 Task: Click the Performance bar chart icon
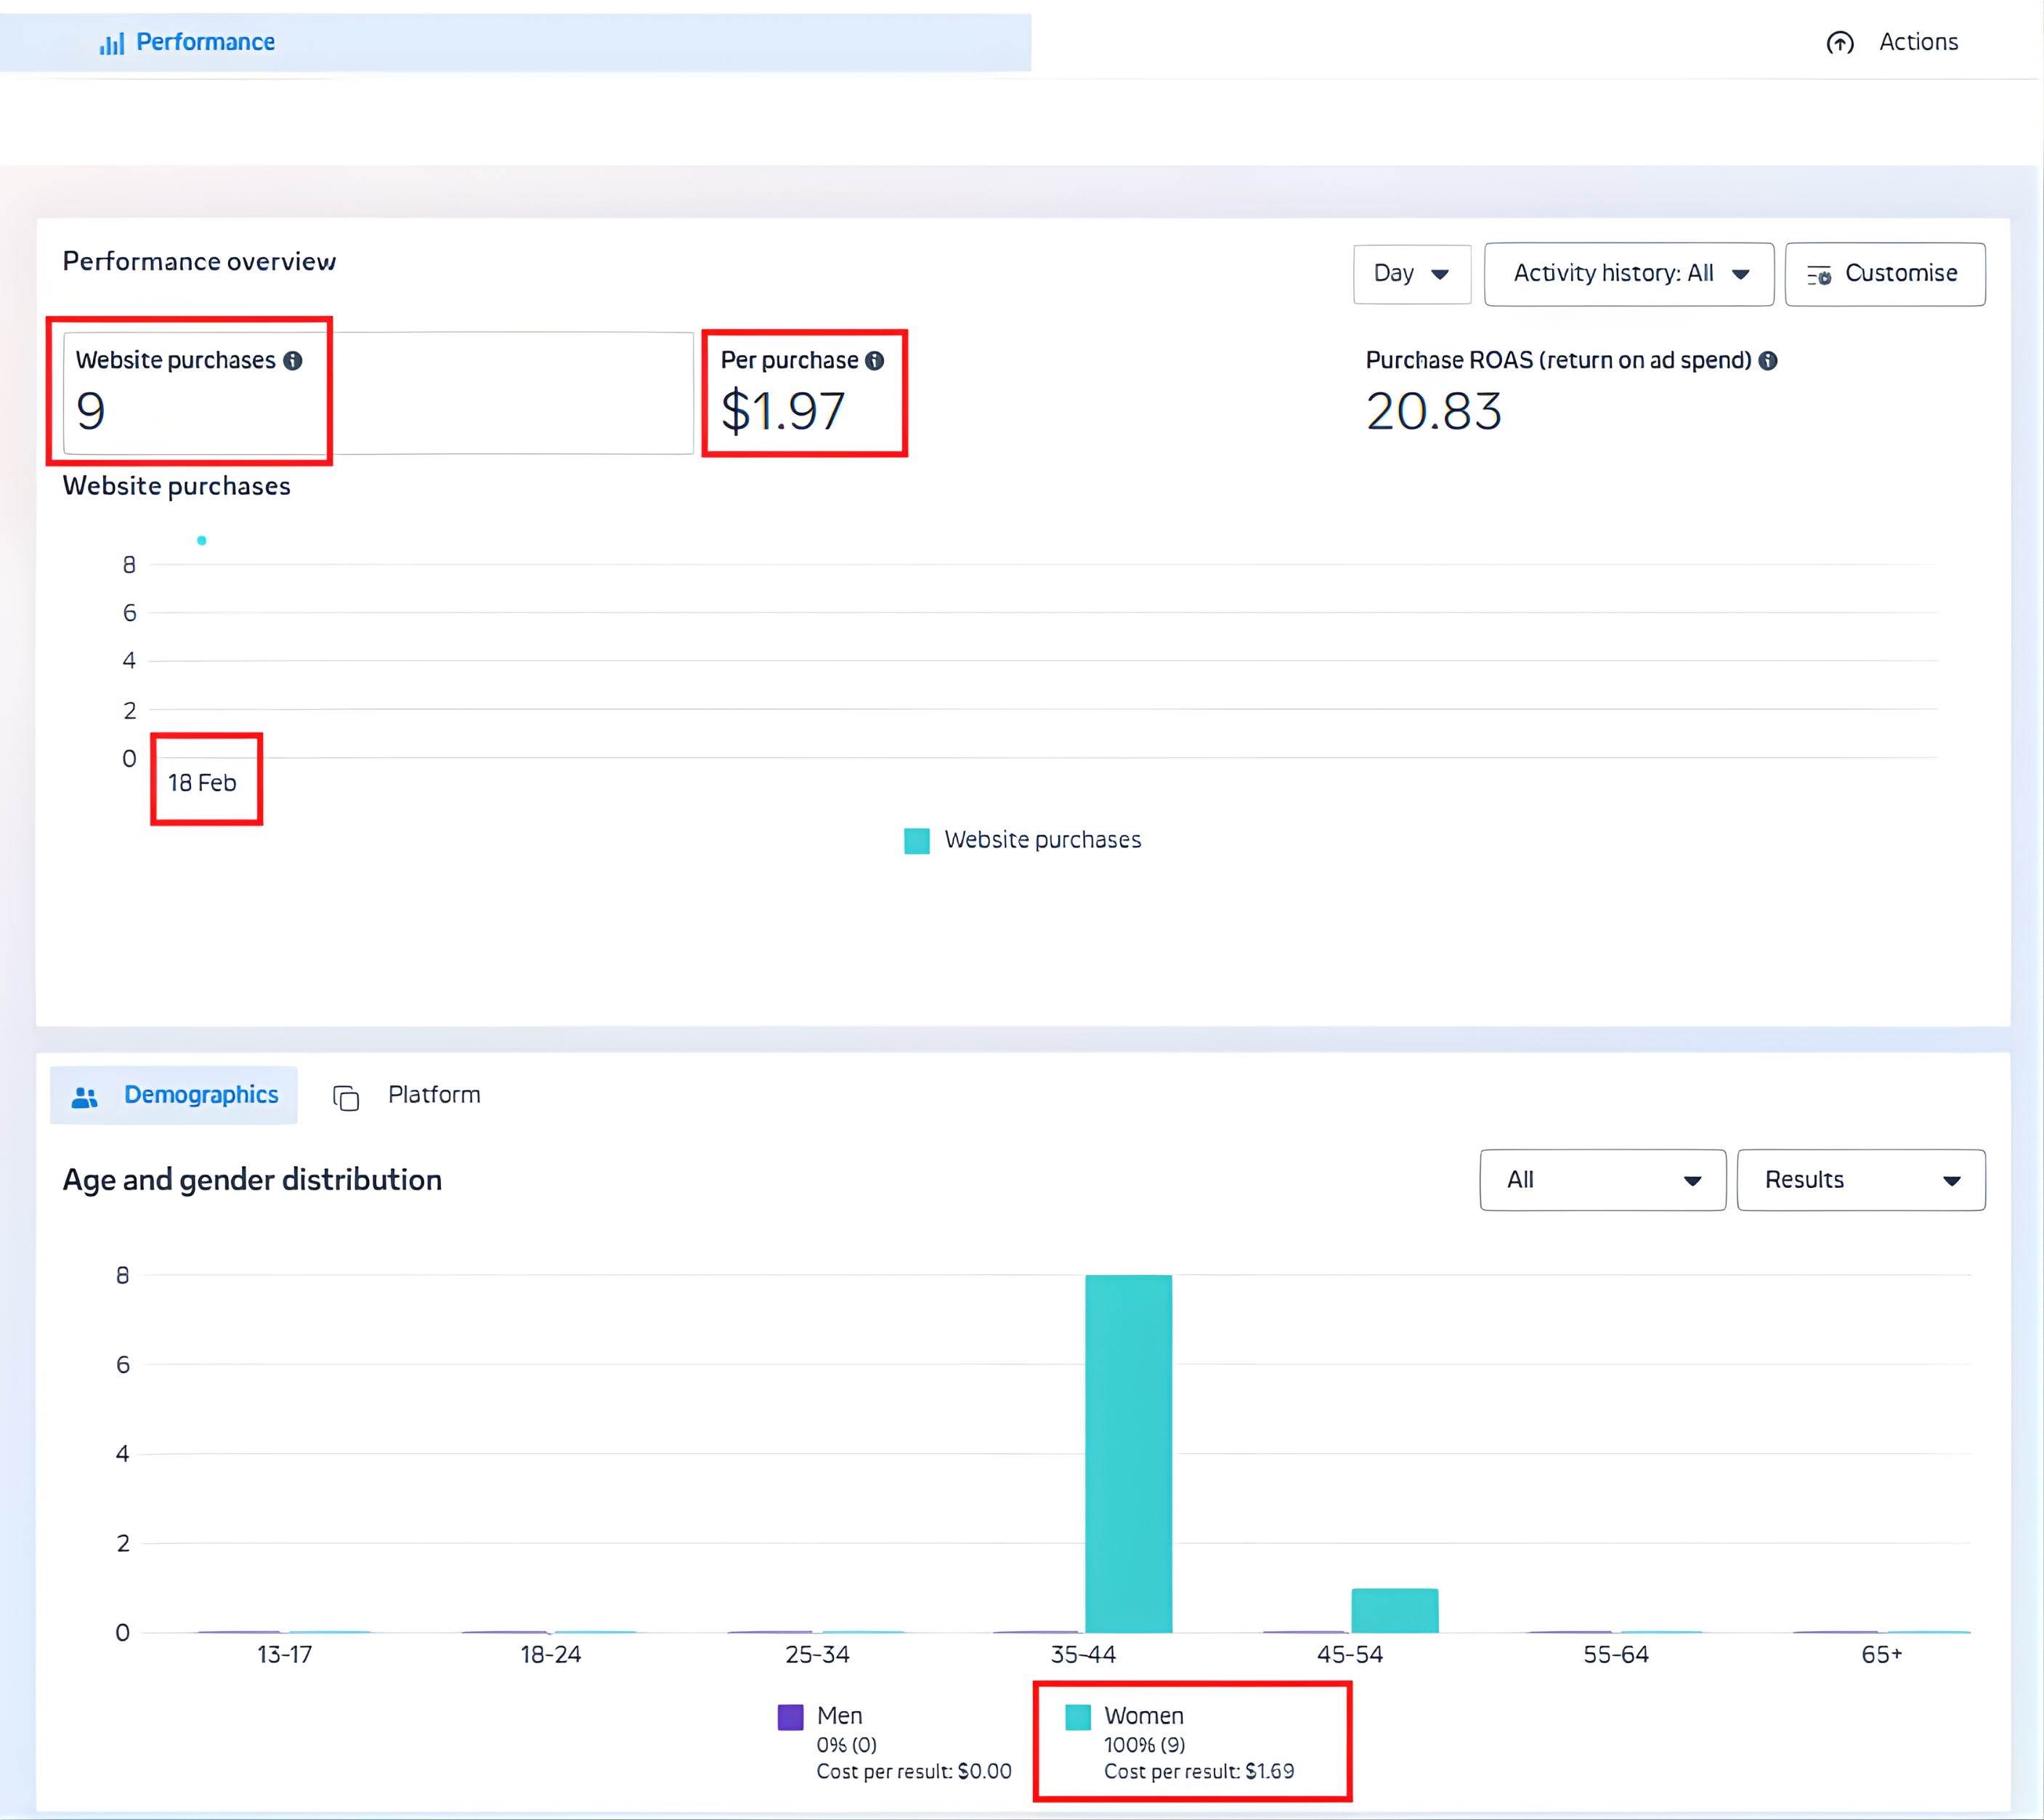111,43
